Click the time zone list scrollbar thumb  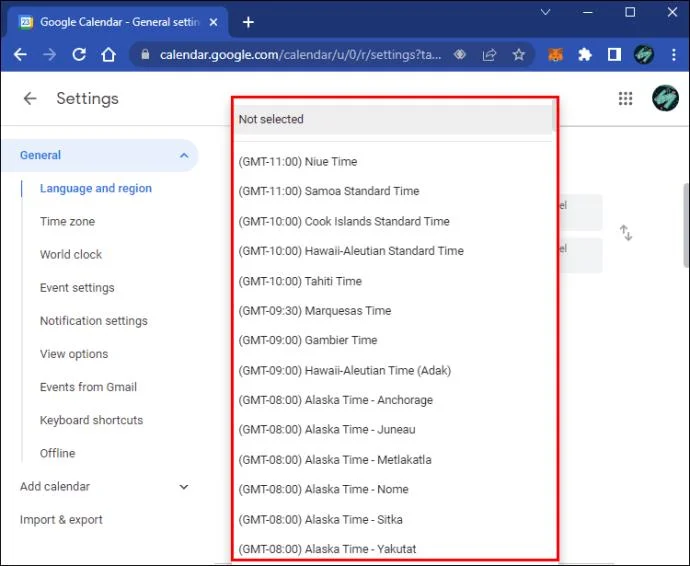coord(554,117)
